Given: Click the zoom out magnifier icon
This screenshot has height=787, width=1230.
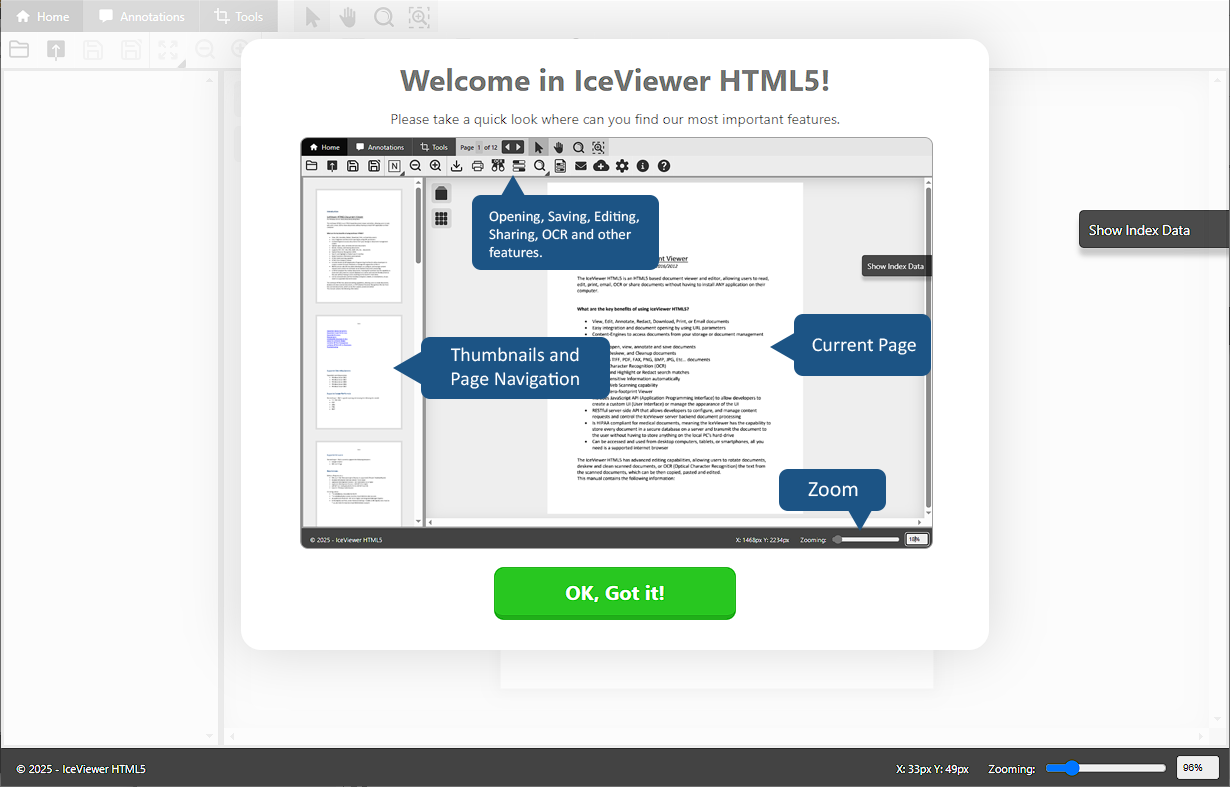Looking at the screenshot, I should tap(205, 50).
